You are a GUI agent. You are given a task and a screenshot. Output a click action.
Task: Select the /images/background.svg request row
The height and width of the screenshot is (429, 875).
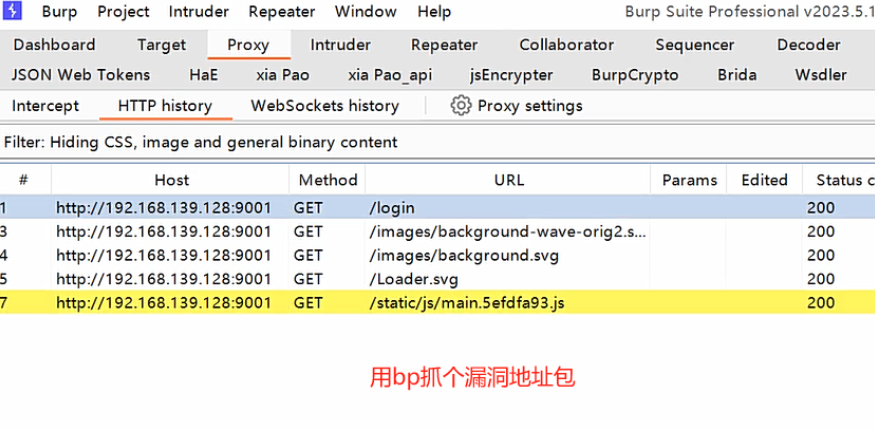tap(438, 255)
